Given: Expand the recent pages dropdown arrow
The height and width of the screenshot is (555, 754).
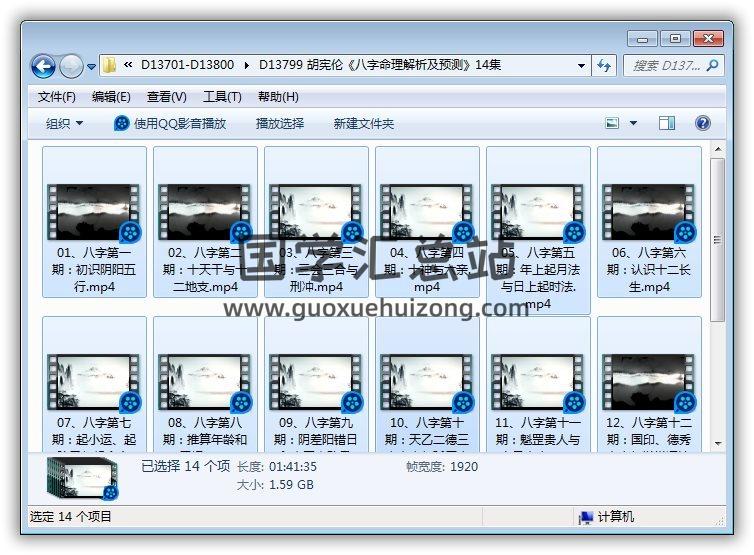Looking at the screenshot, I should 92,67.
